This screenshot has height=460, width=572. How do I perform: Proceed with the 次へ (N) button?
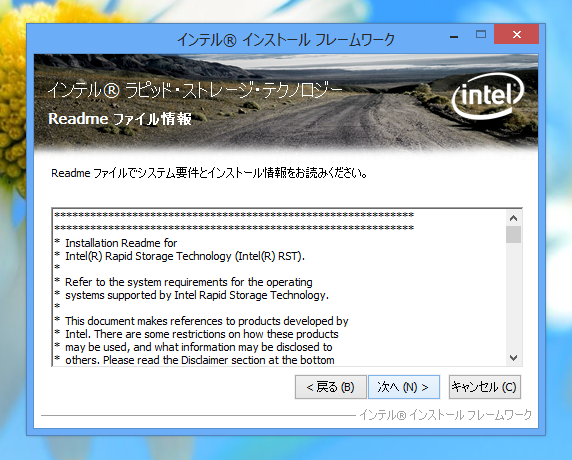(x=404, y=387)
